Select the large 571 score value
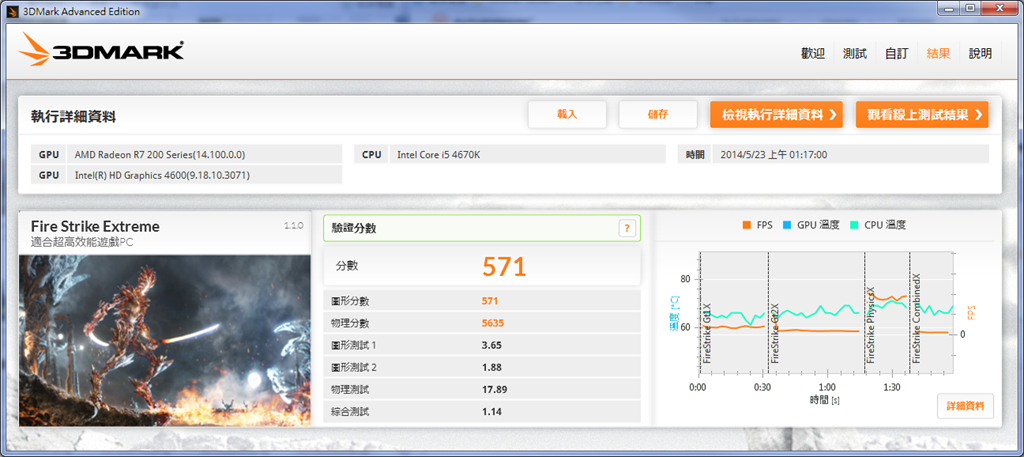The width and height of the screenshot is (1024, 457). coord(504,266)
